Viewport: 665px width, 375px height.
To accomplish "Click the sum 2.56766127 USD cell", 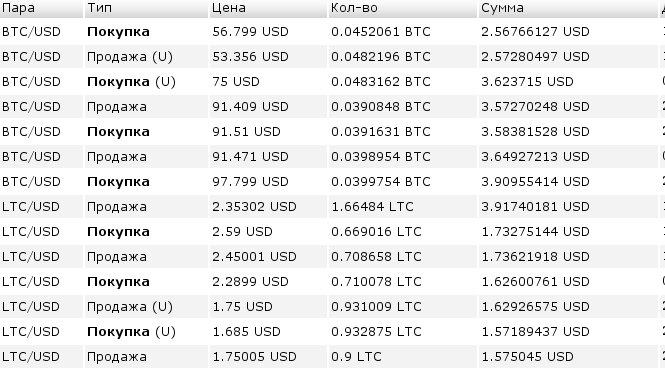I will click(x=568, y=32).
